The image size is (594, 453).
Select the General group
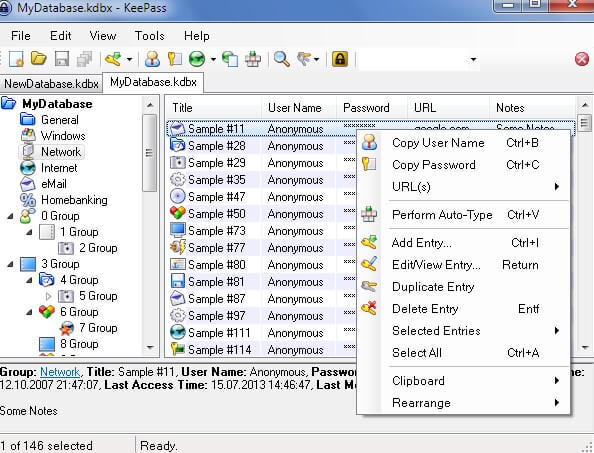[60, 120]
